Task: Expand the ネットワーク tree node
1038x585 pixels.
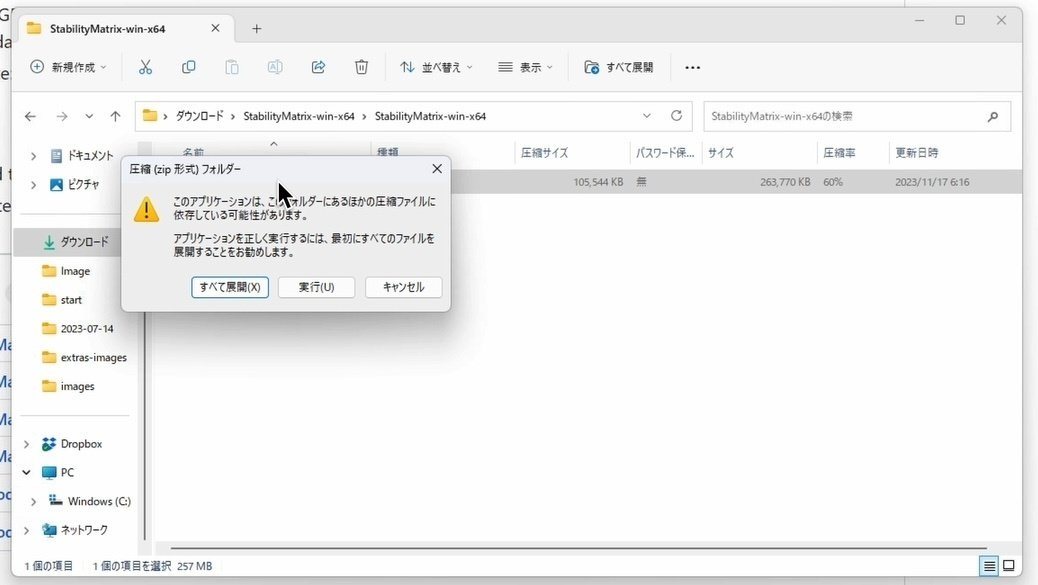Action: 26,530
